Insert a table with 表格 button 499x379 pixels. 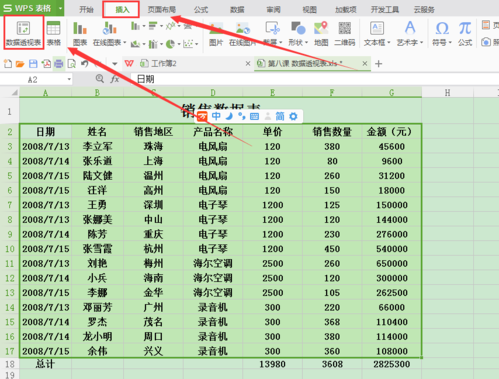click(53, 33)
